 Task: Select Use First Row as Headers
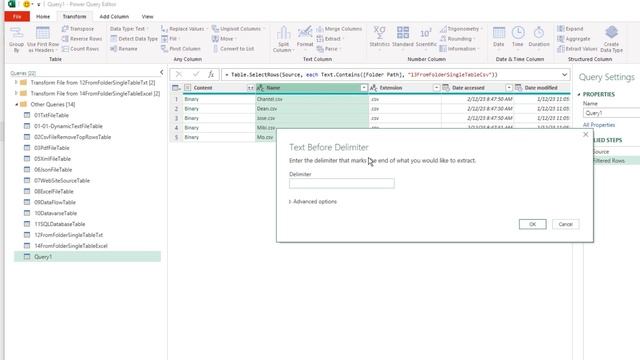43,39
